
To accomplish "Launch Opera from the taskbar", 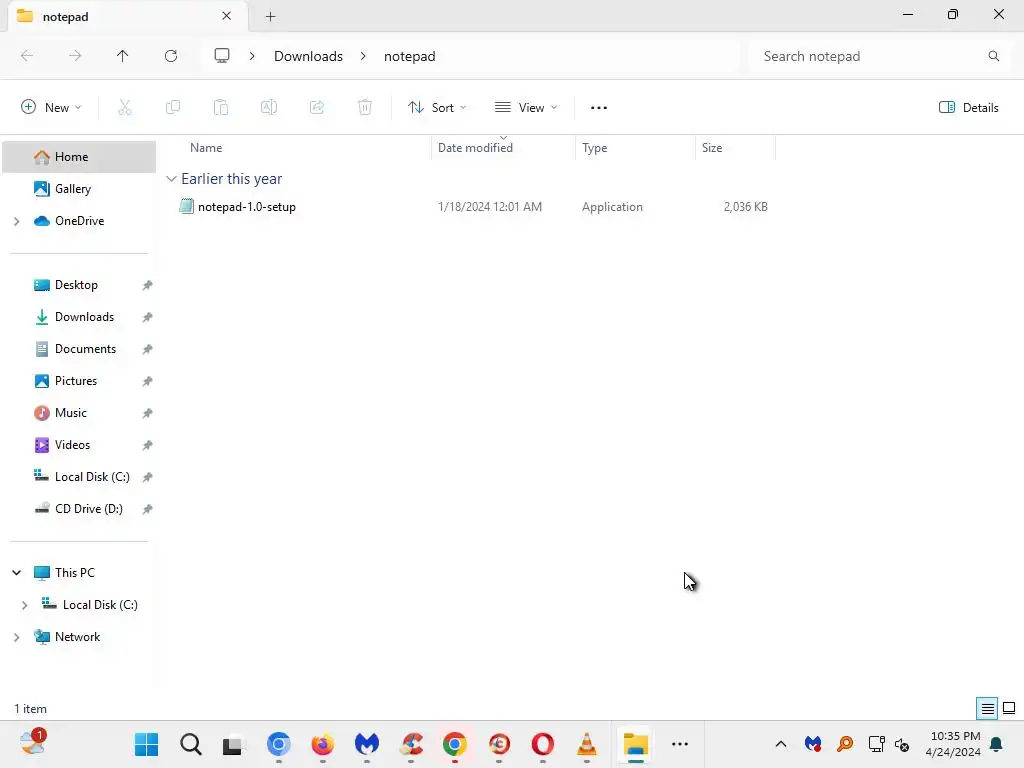I will tap(543, 744).
